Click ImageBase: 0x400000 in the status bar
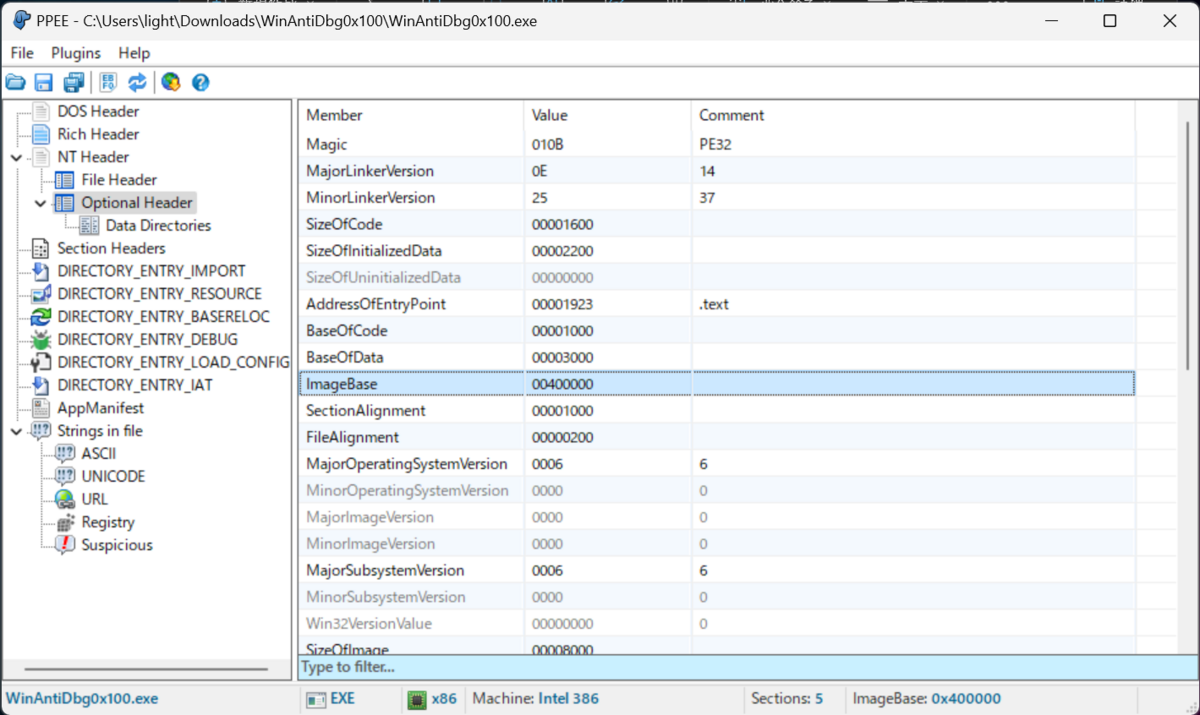The width and height of the screenshot is (1200, 715). click(x=925, y=698)
